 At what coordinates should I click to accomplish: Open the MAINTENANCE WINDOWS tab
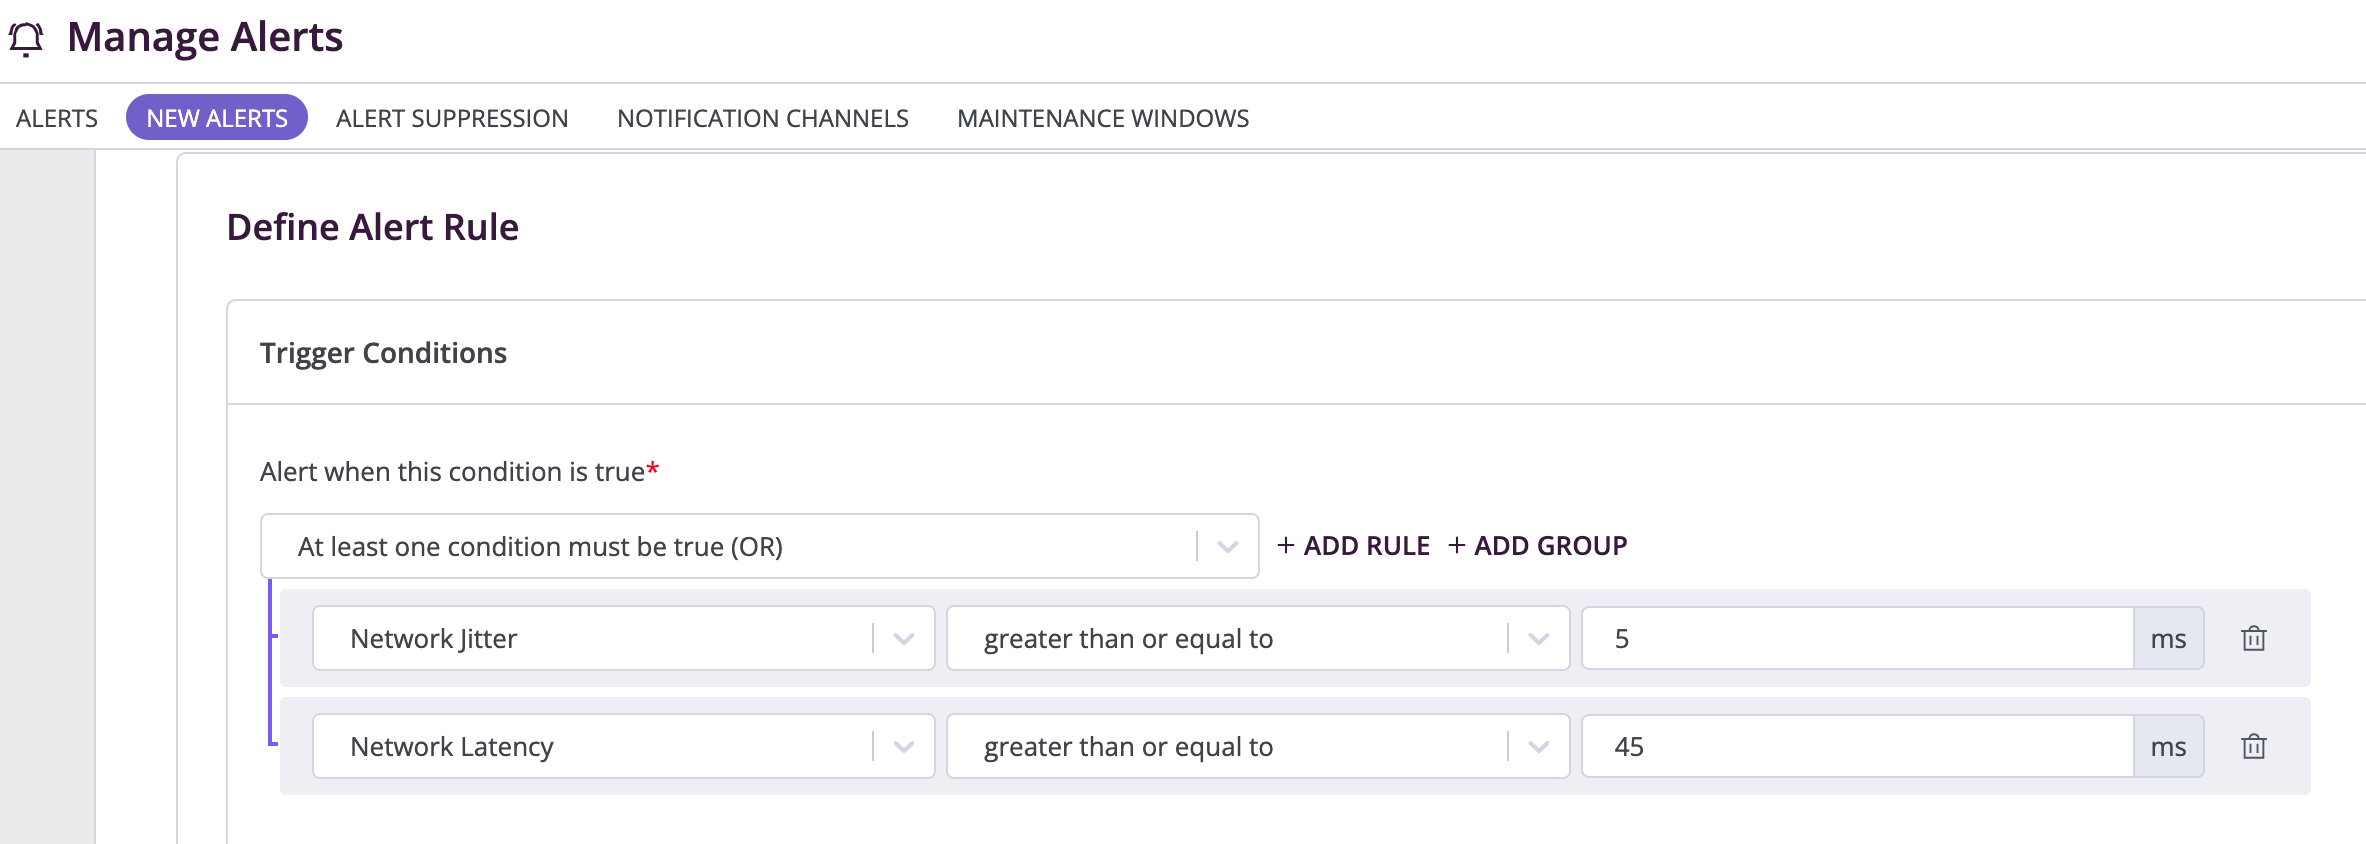pos(1103,118)
